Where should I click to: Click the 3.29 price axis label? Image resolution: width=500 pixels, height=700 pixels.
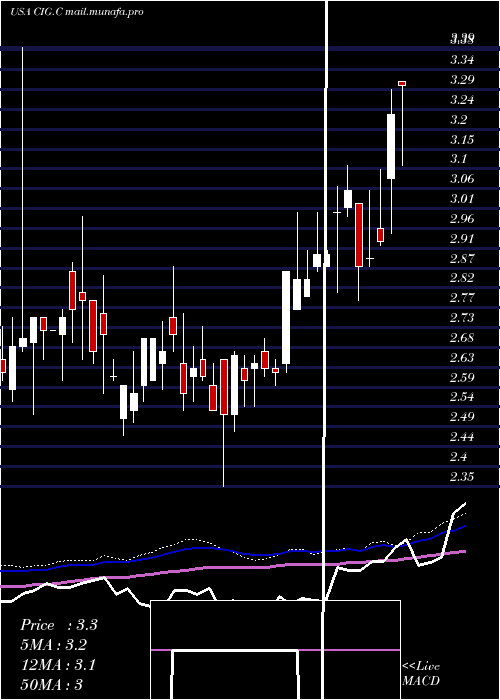click(x=462, y=80)
